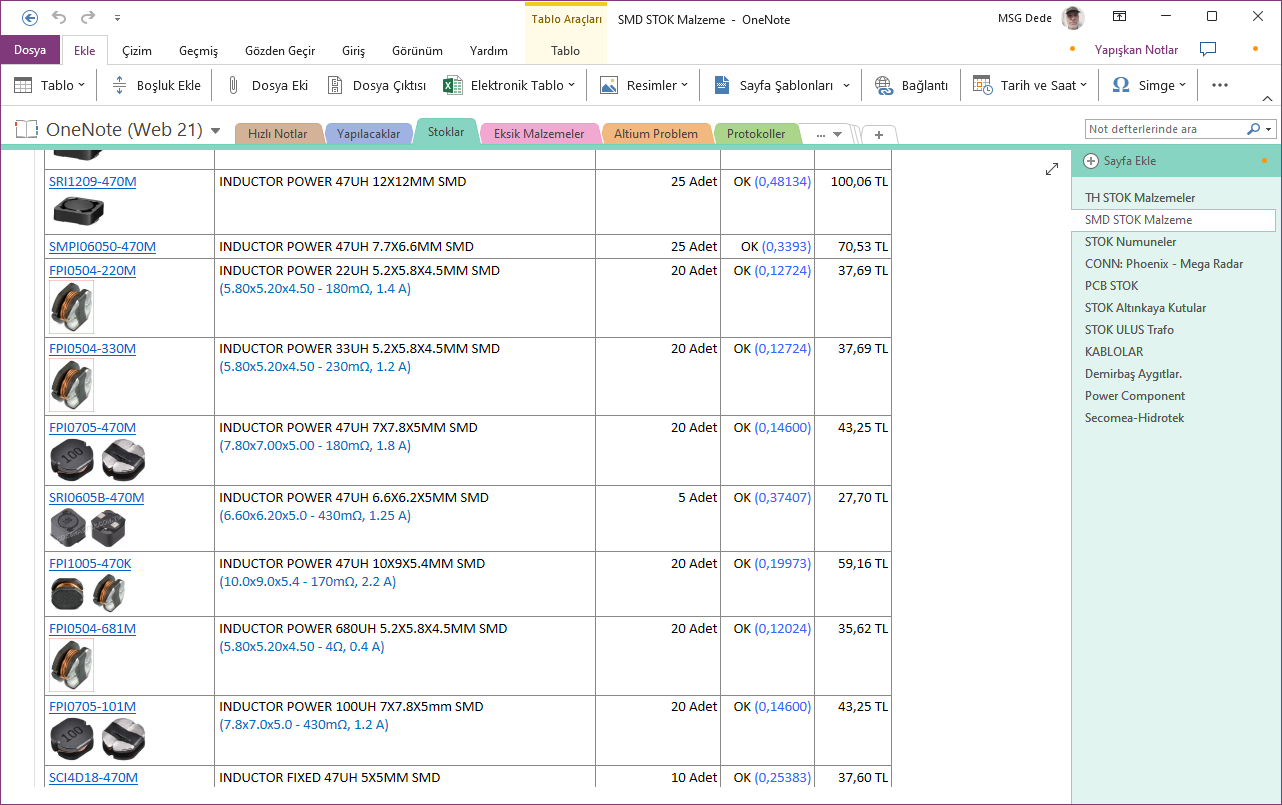Image resolution: width=1282 pixels, height=805 pixels.
Task: Open the Secomea-Hidrotek page
Action: [1134, 418]
